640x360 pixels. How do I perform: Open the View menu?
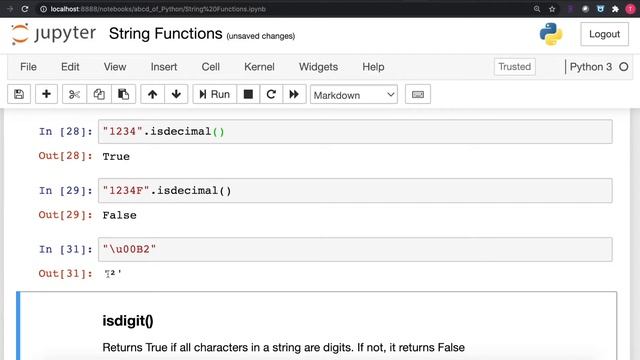(x=115, y=67)
